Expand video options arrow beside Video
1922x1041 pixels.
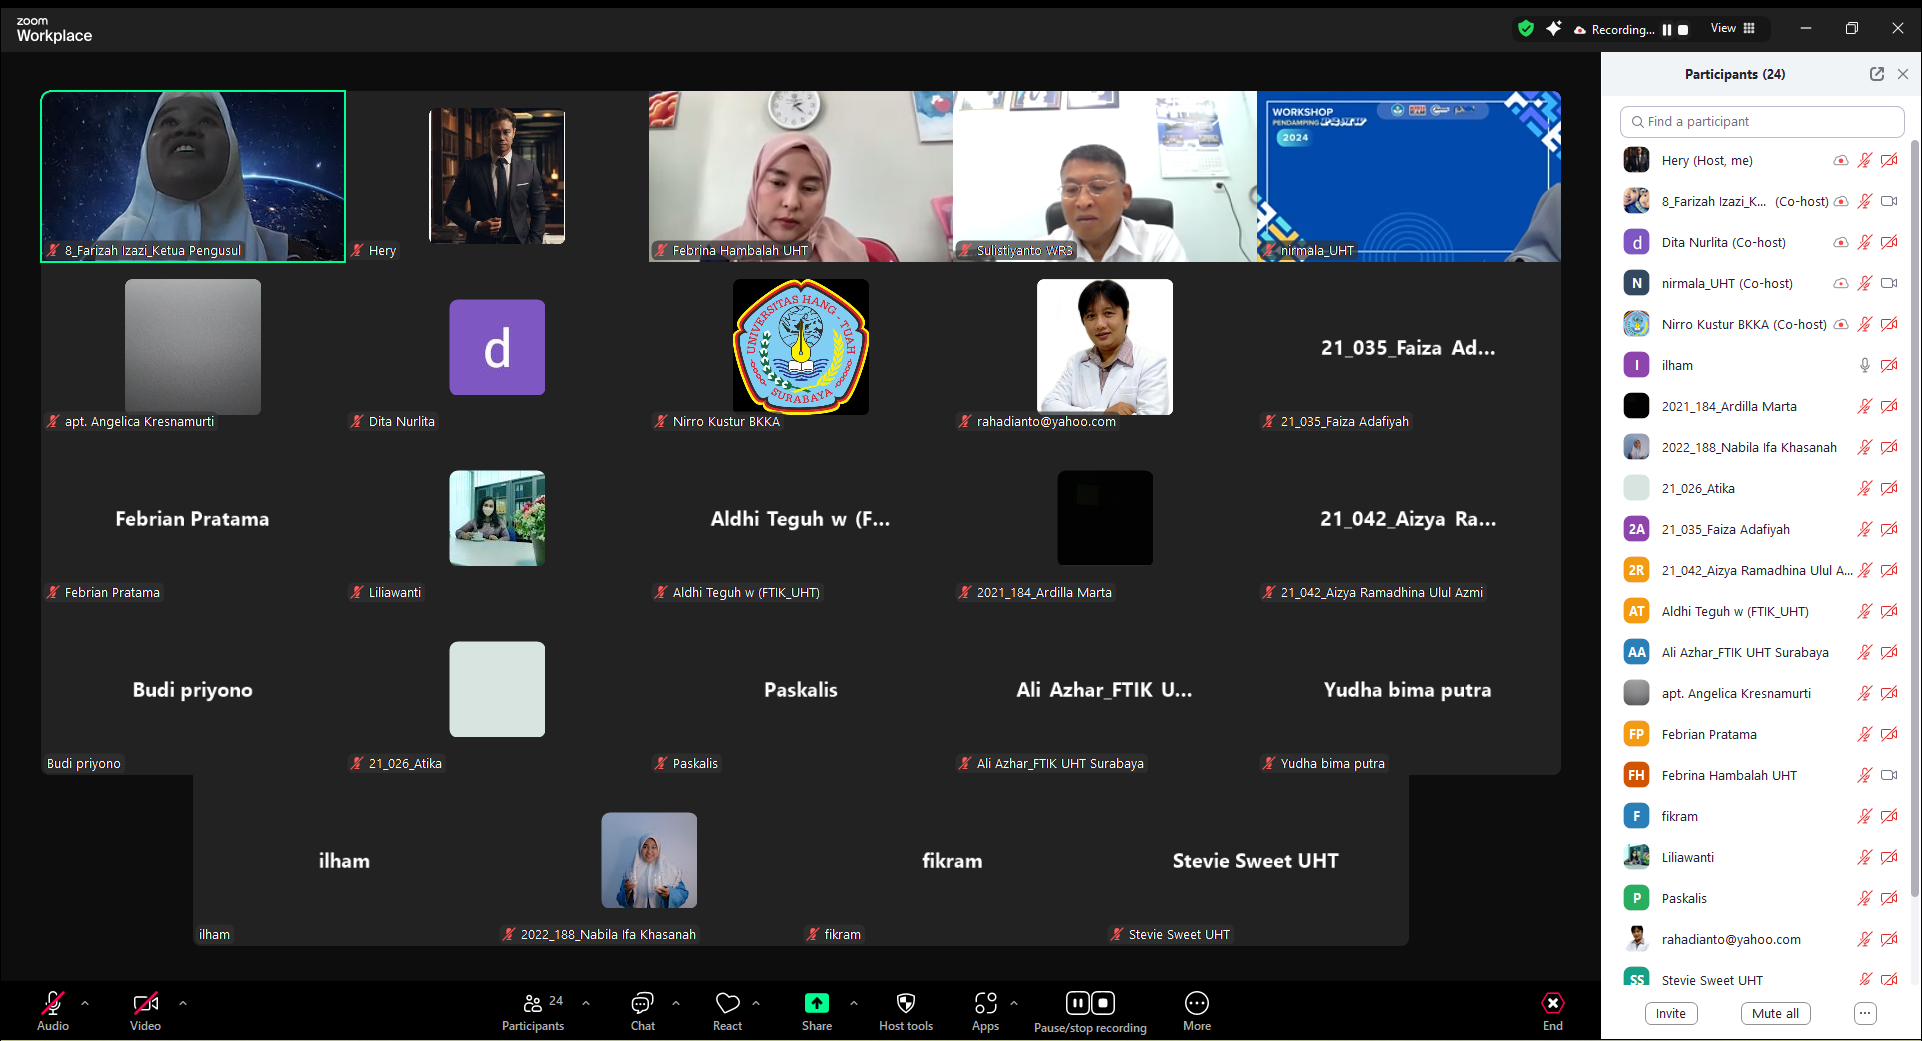pyautogui.click(x=182, y=1002)
